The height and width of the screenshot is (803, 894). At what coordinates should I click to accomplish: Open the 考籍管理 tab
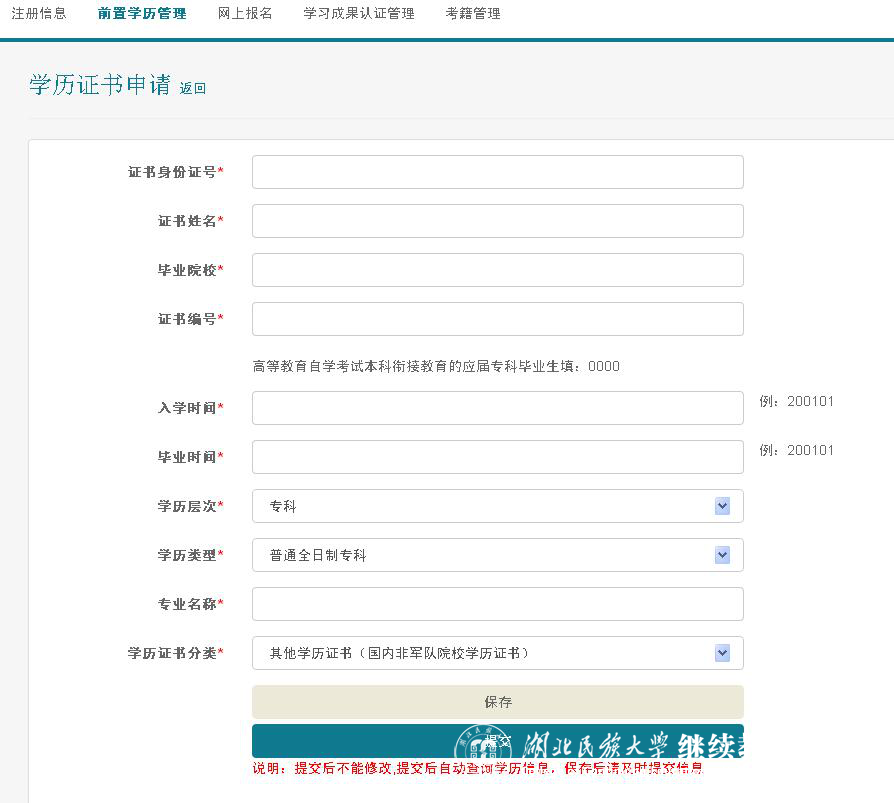(x=473, y=14)
